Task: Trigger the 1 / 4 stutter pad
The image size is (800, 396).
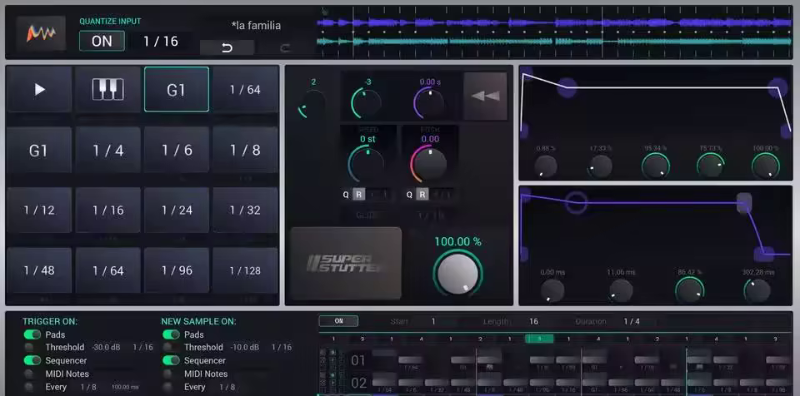Action: (108, 150)
